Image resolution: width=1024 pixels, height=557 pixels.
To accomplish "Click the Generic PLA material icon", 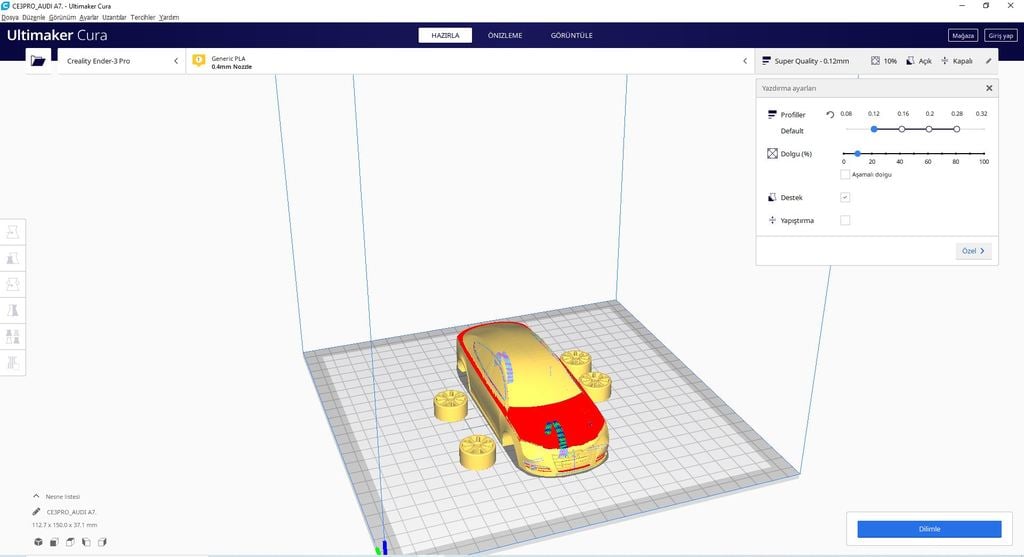I will pyautogui.click(x=199, y=61).
